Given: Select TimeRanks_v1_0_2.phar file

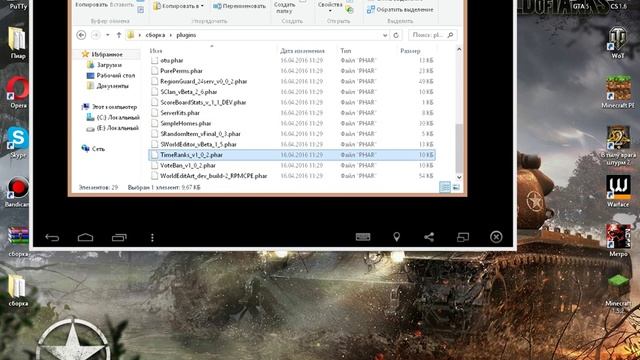Looking at the screenshot, I should tap(292, 155).
